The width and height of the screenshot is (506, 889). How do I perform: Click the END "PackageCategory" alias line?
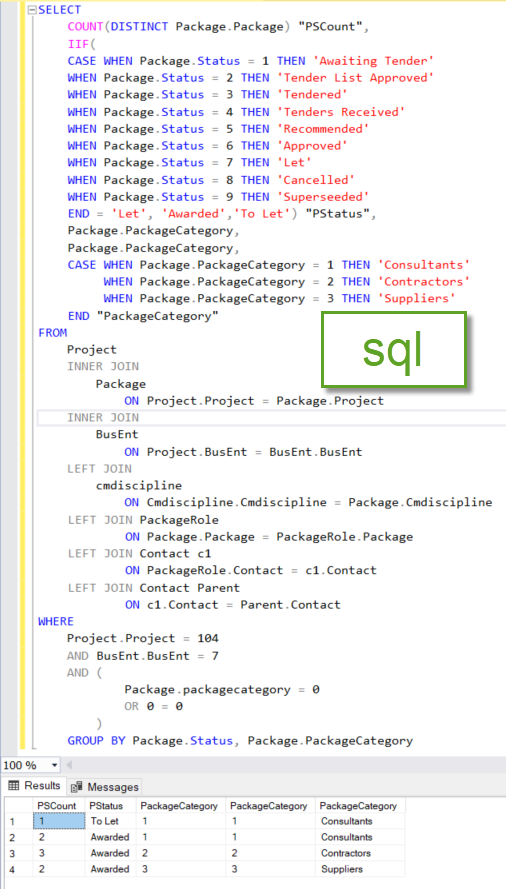click(143, 316)
